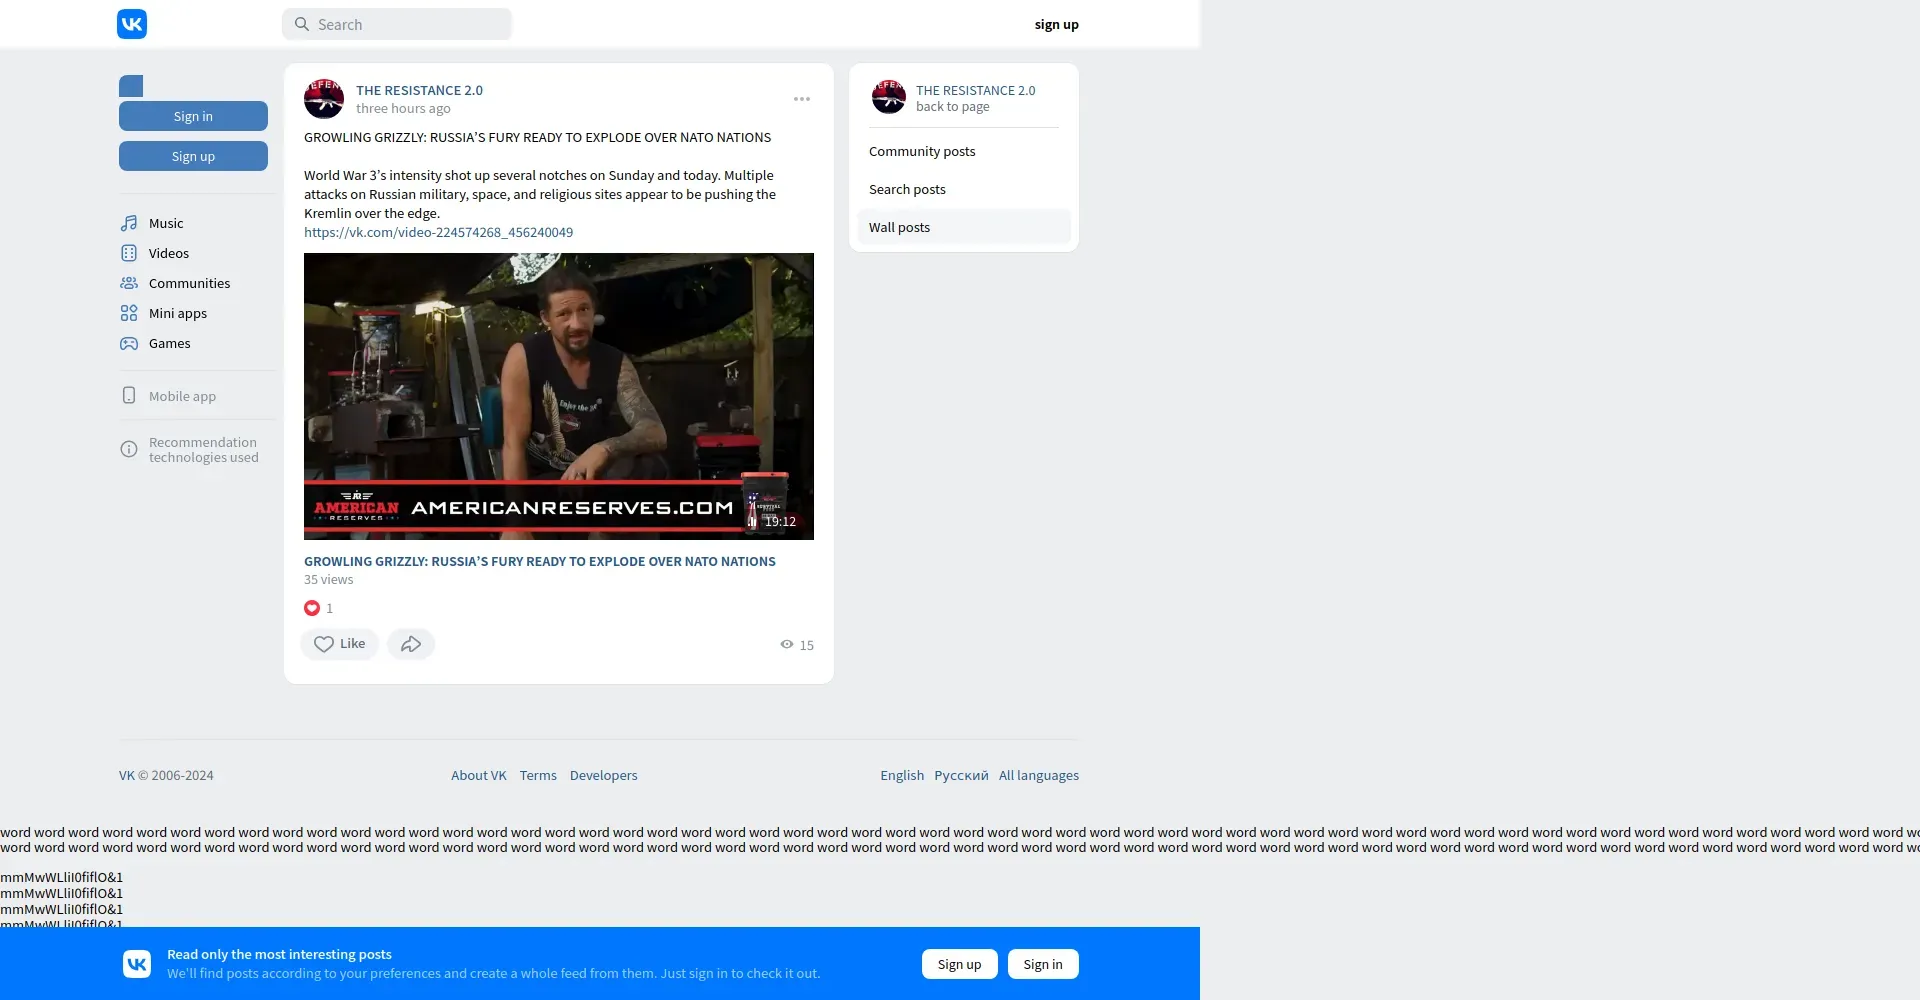The width and height of the screenshot is (1920, 1000).
Task: Click the Recommendation technologies info icon
Action: [129, 449]
